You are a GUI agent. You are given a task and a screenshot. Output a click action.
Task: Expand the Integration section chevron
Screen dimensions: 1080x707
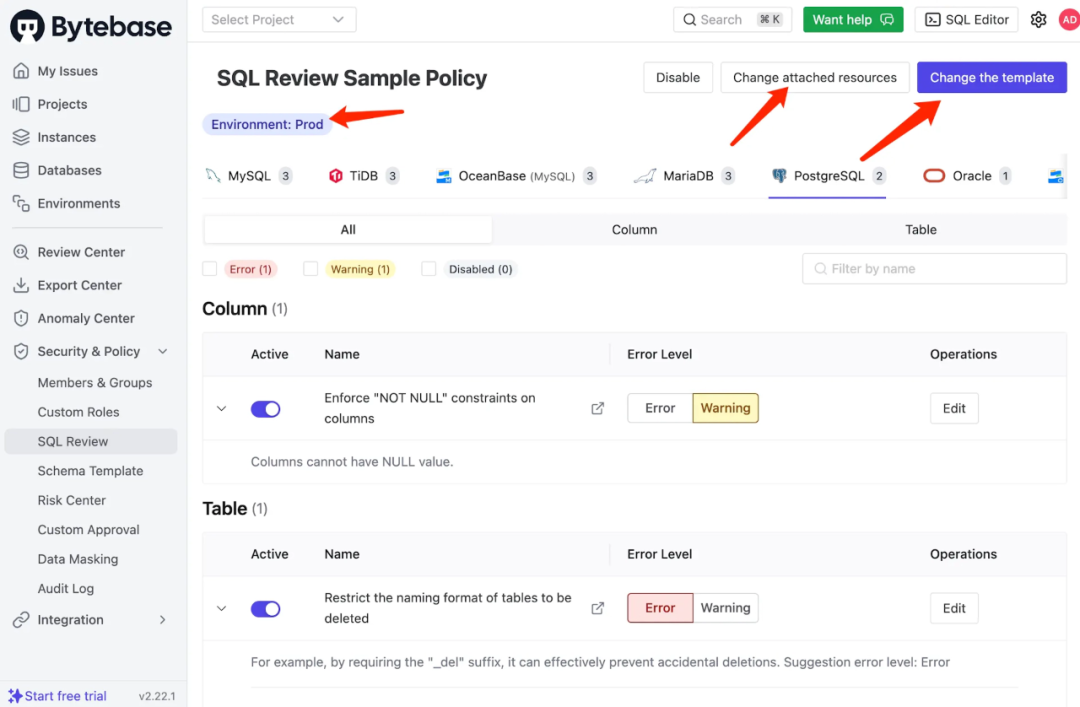point(163,619)
